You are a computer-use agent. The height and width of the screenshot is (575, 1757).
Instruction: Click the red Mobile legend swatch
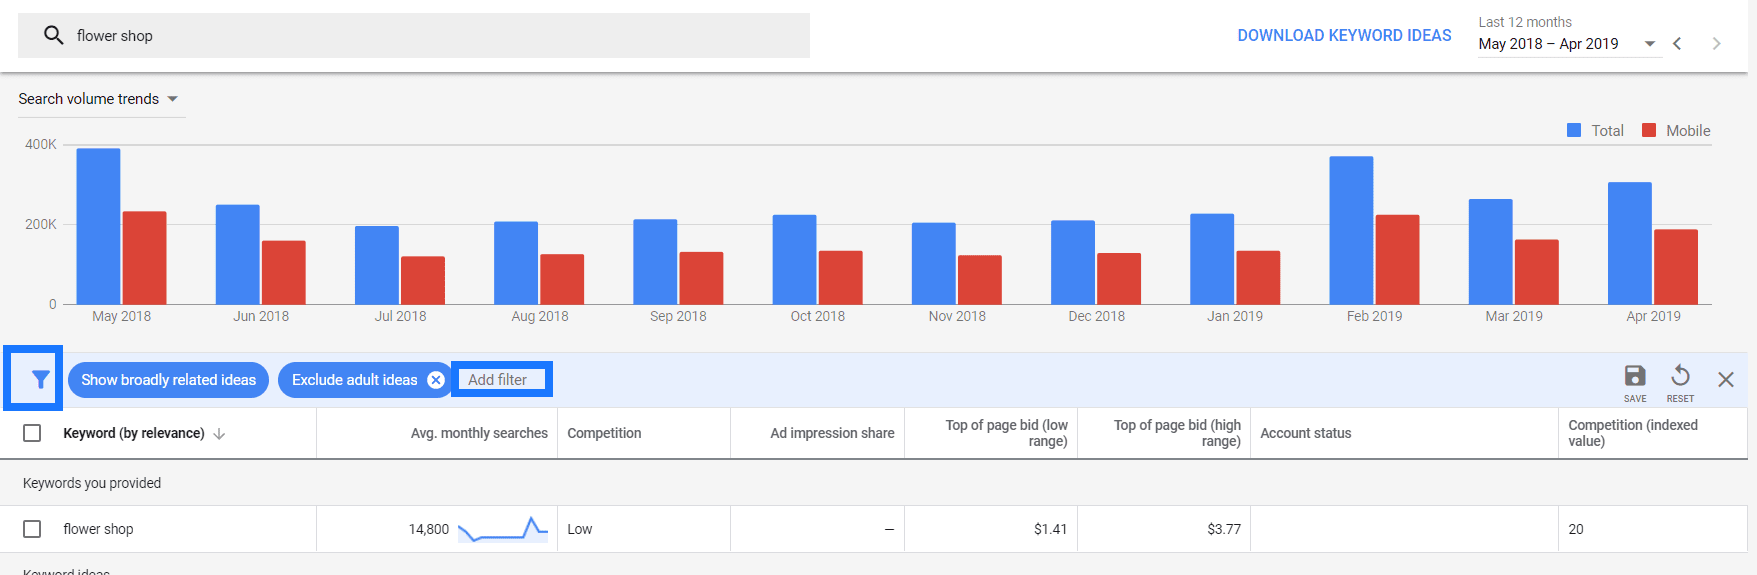coord(1649,131)
